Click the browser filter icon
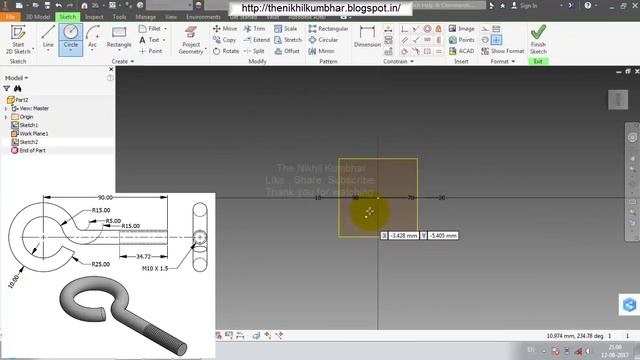Viewport: 640px width, 360px height. point(7,88)
